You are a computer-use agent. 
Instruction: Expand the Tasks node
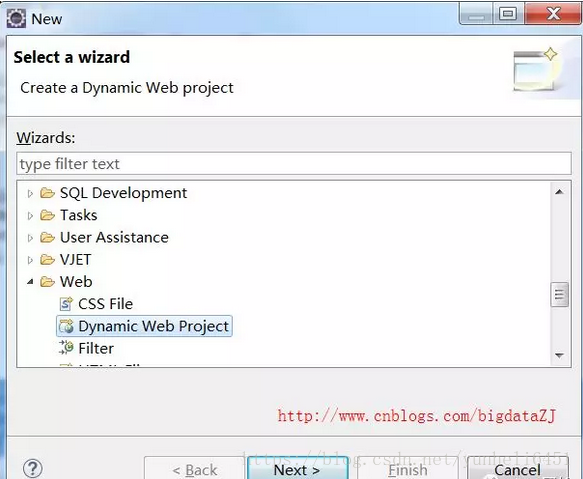[30, 216]
